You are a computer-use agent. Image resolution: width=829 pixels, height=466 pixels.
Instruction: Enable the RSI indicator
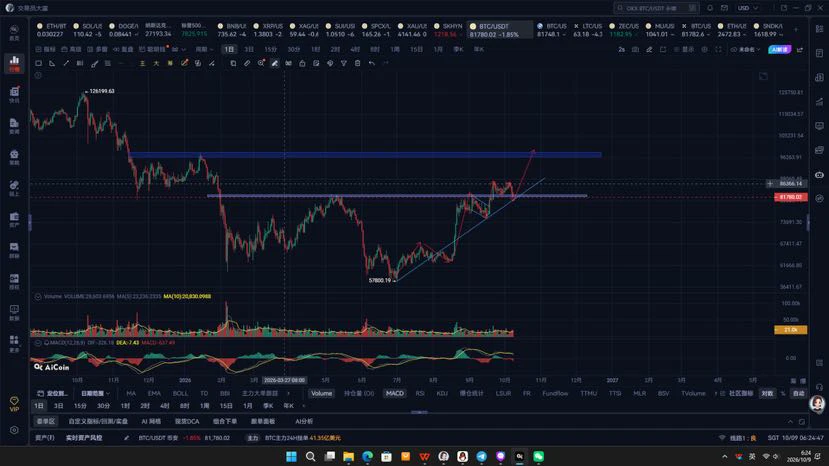coord(420,393)
